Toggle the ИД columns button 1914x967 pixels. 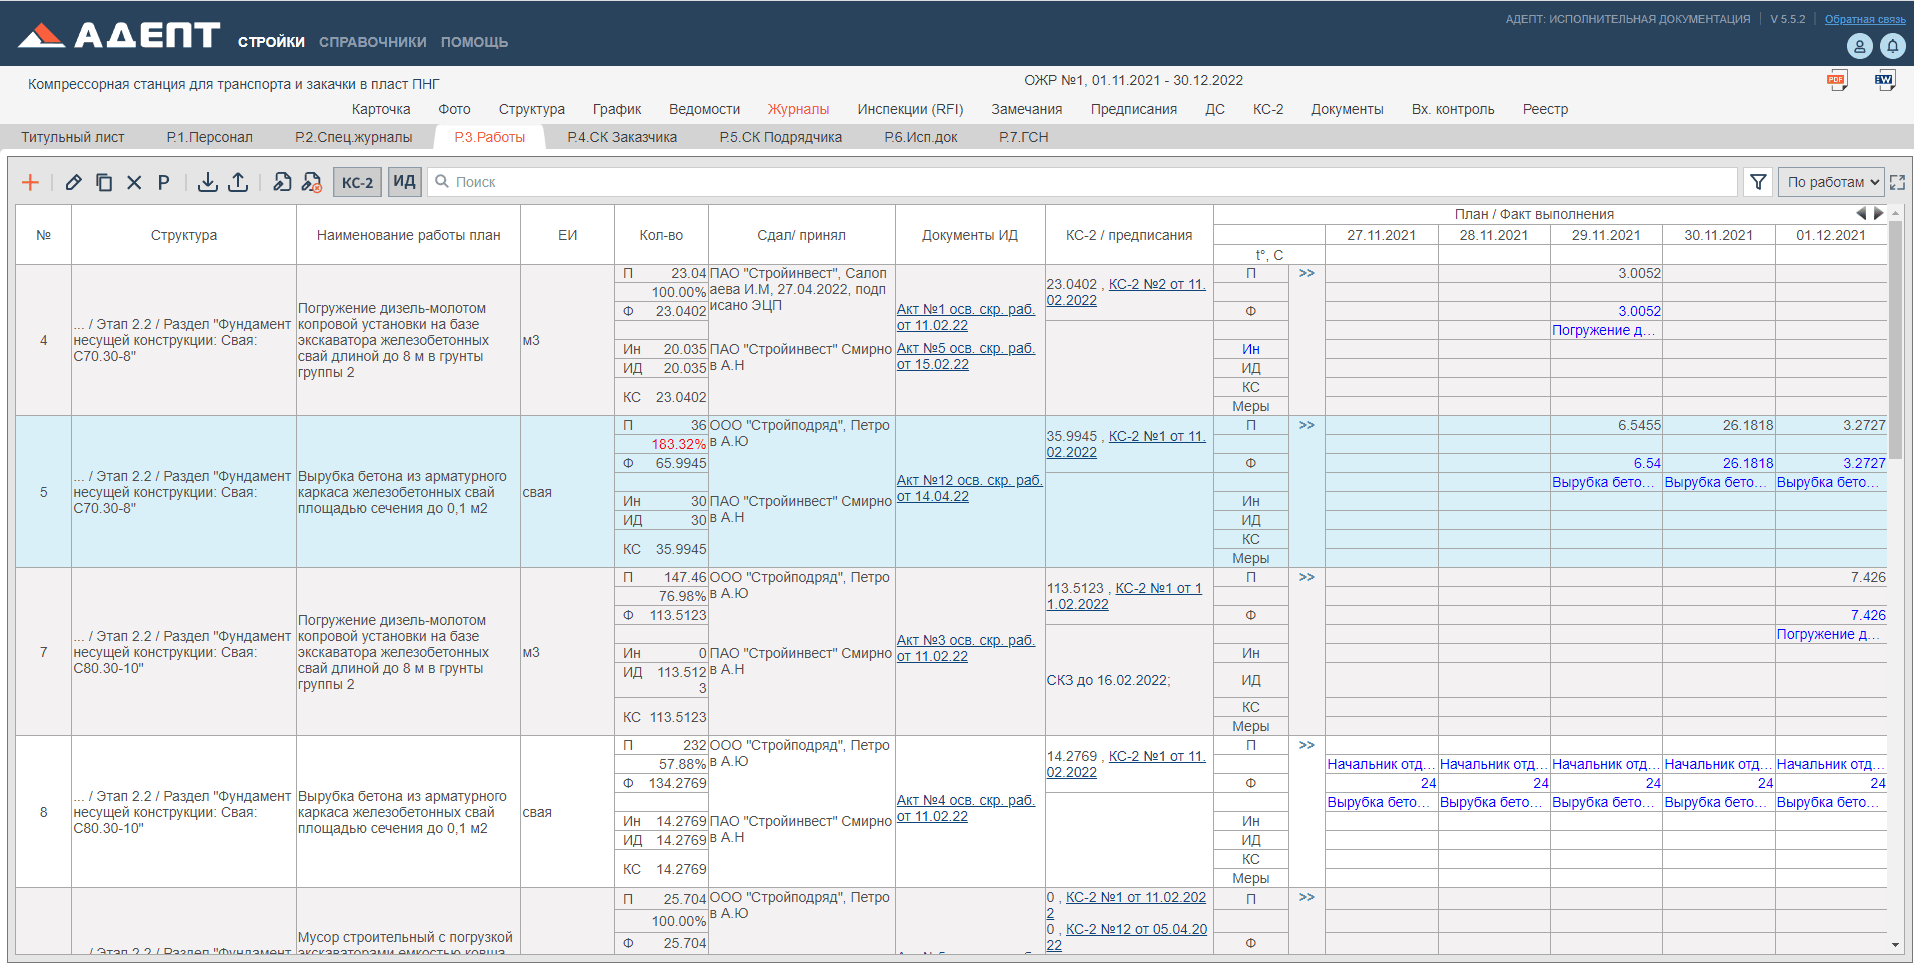click(x=404, y=182)
